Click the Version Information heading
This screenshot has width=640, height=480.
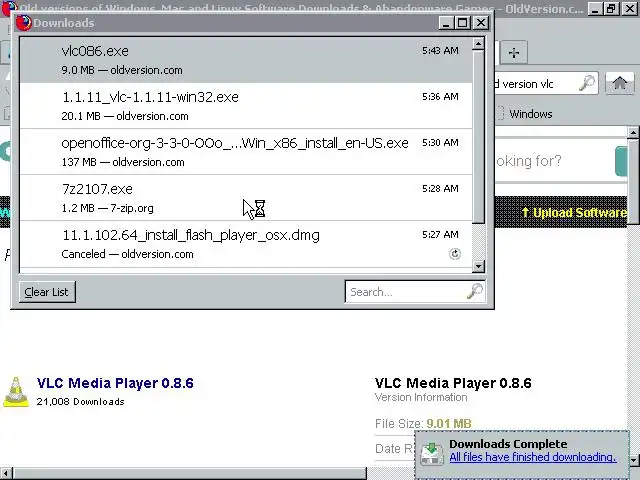pos(421,397)
